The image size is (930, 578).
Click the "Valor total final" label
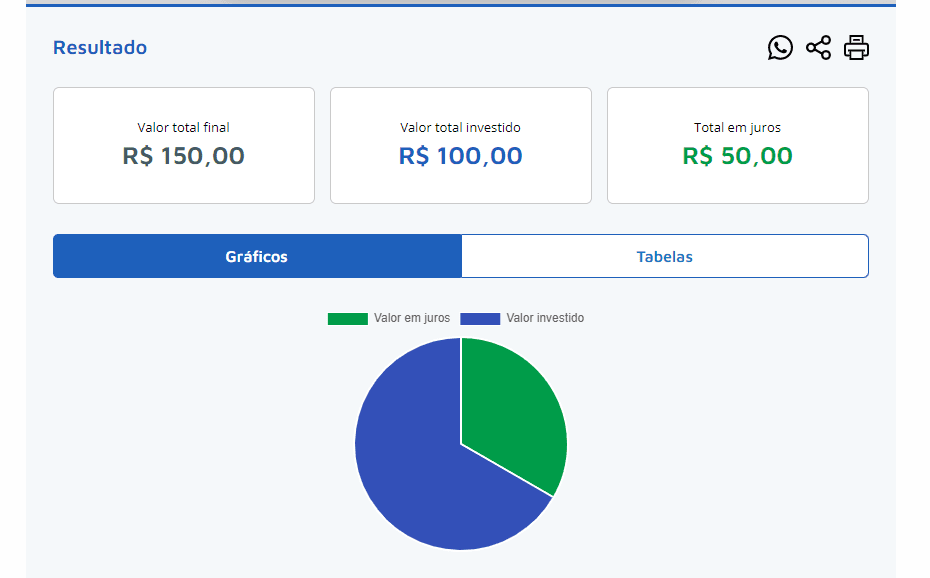pyautogui.click(x=184, y=128)
